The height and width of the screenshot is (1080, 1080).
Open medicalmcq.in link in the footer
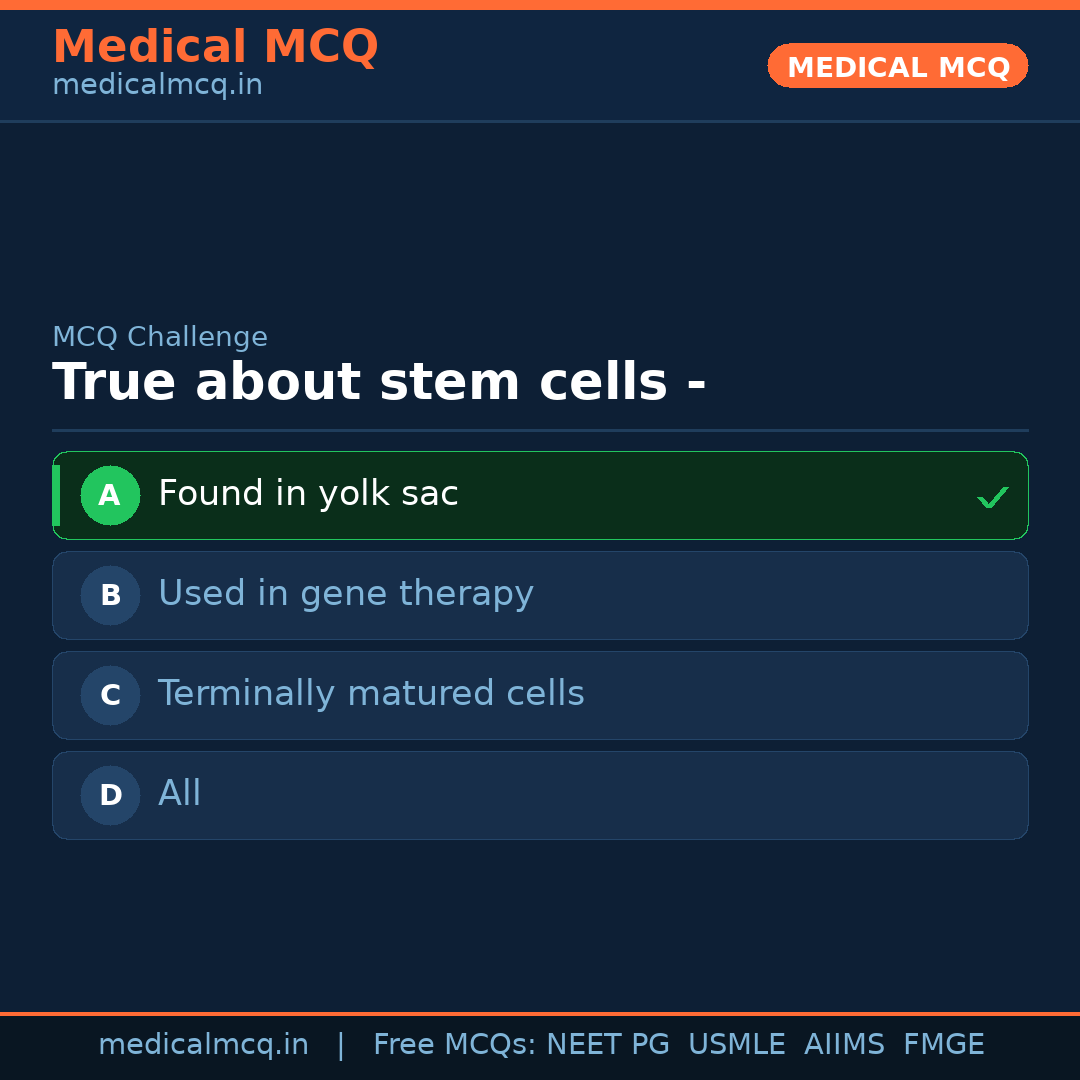204,1044
